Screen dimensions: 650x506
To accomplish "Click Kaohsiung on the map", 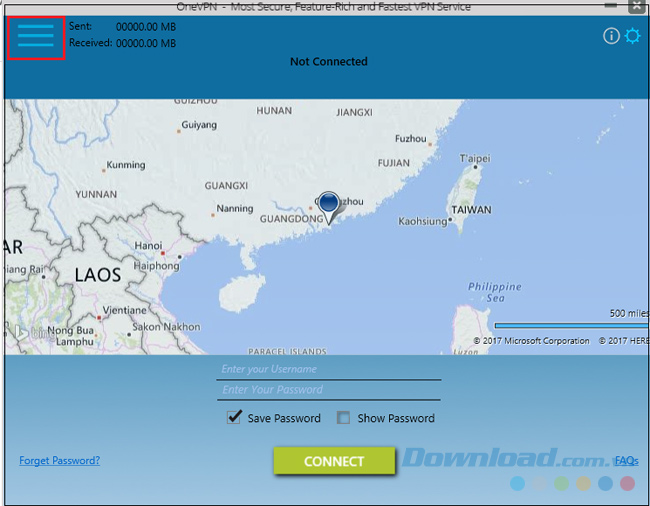I will tap(423, 221).
